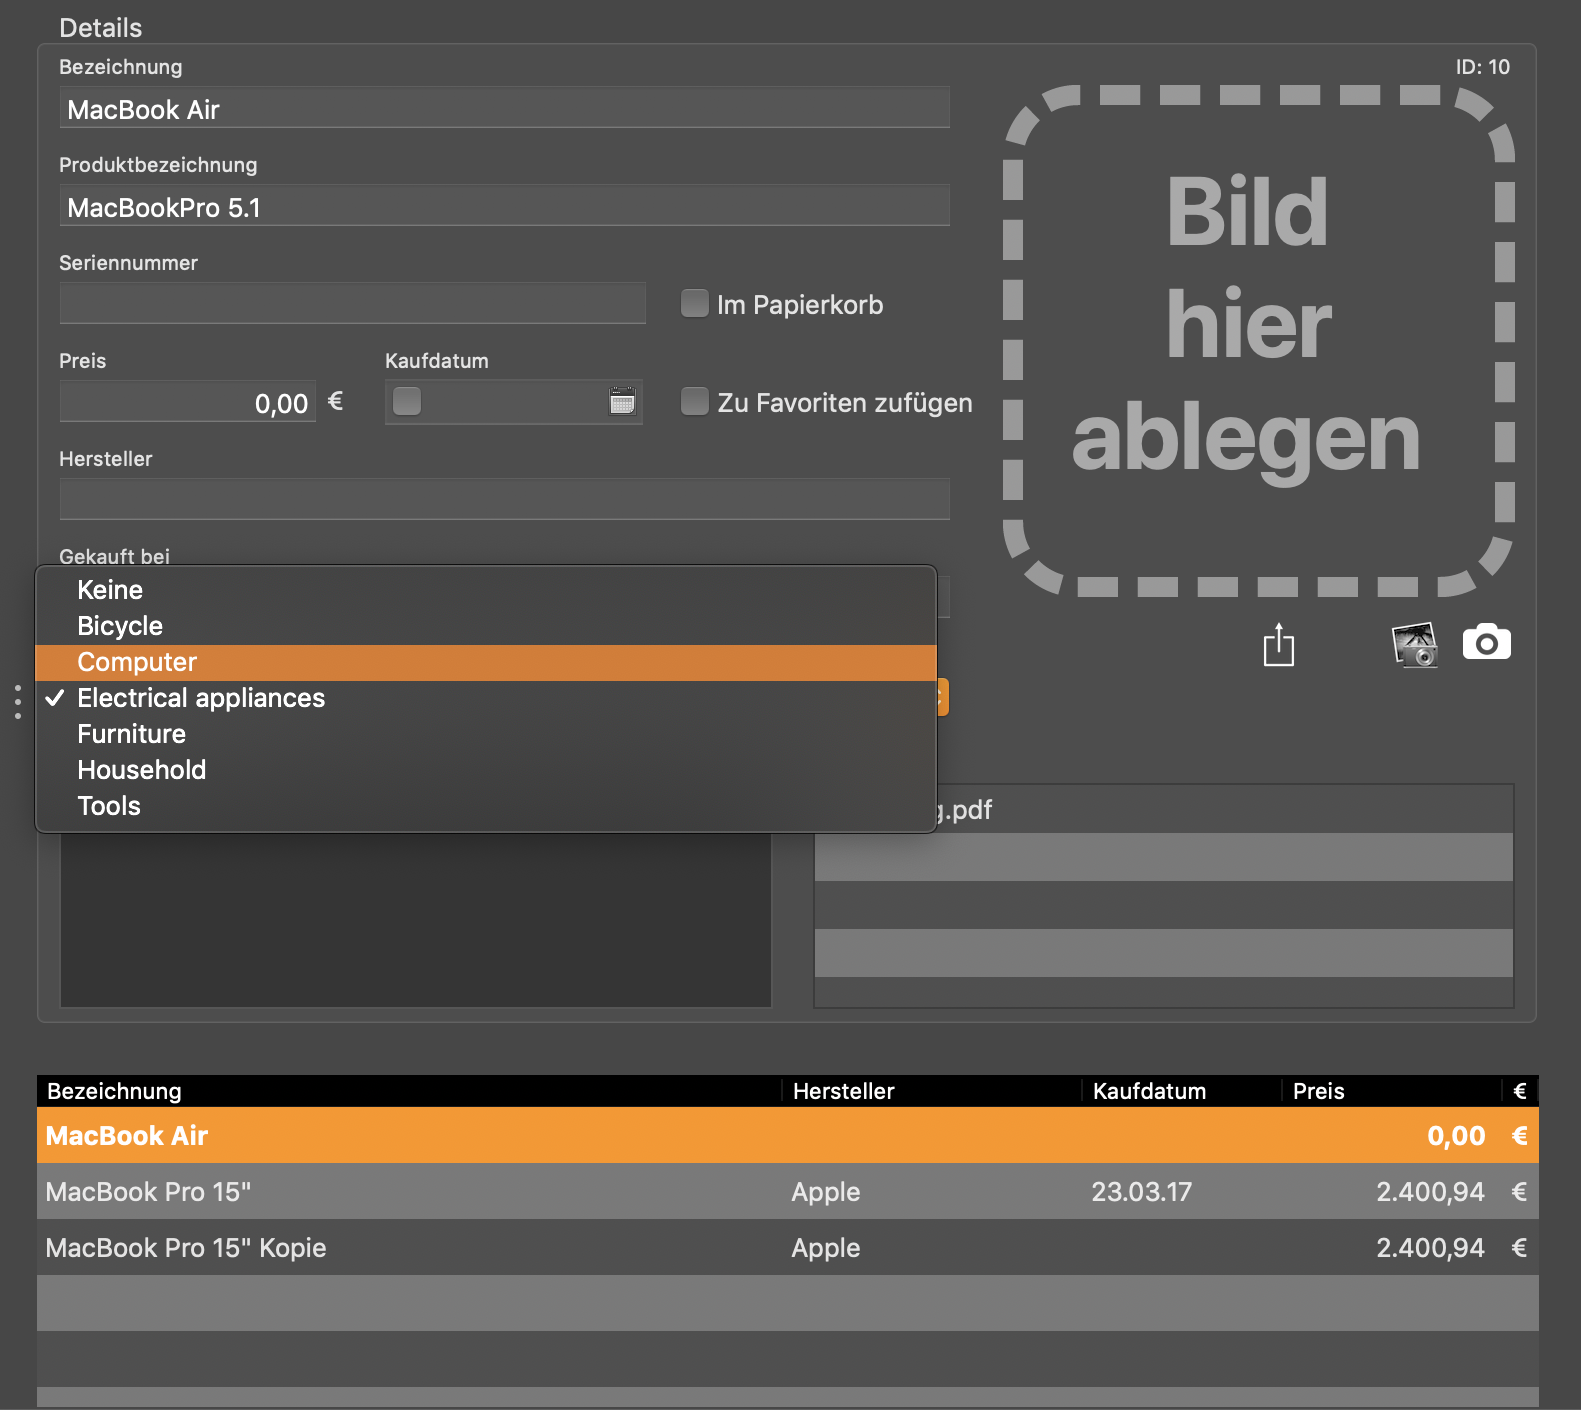Image resolution: width=1581 pixels, height=1410 pixels.
Task: Click the share icon below the image well
Action: coord(1278,644)
